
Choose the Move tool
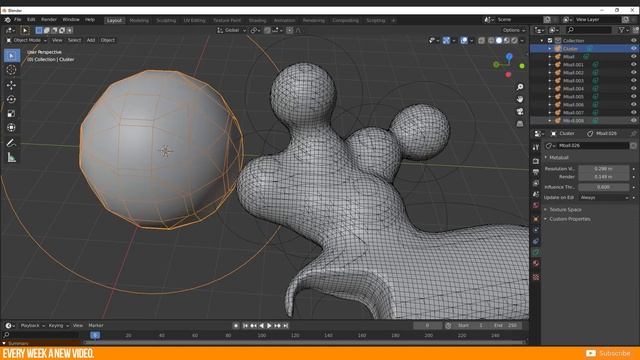[x=11, y=85]
